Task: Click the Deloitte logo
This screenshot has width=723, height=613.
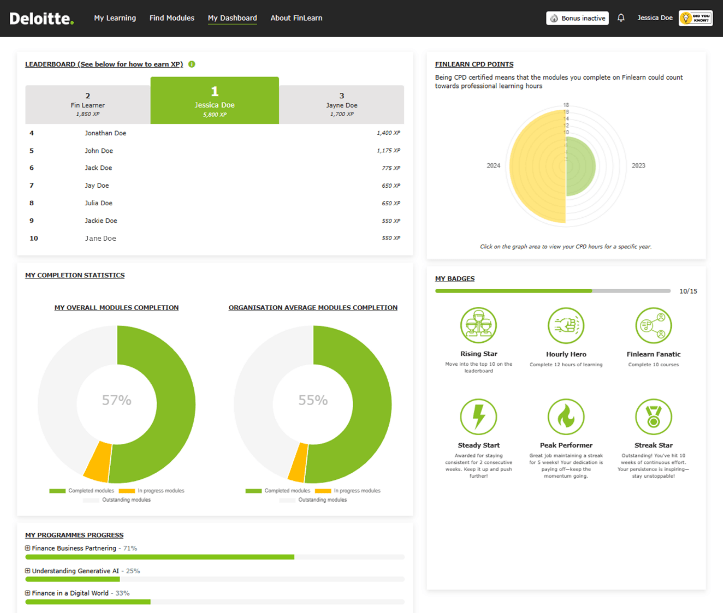Action: [x=41, y=18]
